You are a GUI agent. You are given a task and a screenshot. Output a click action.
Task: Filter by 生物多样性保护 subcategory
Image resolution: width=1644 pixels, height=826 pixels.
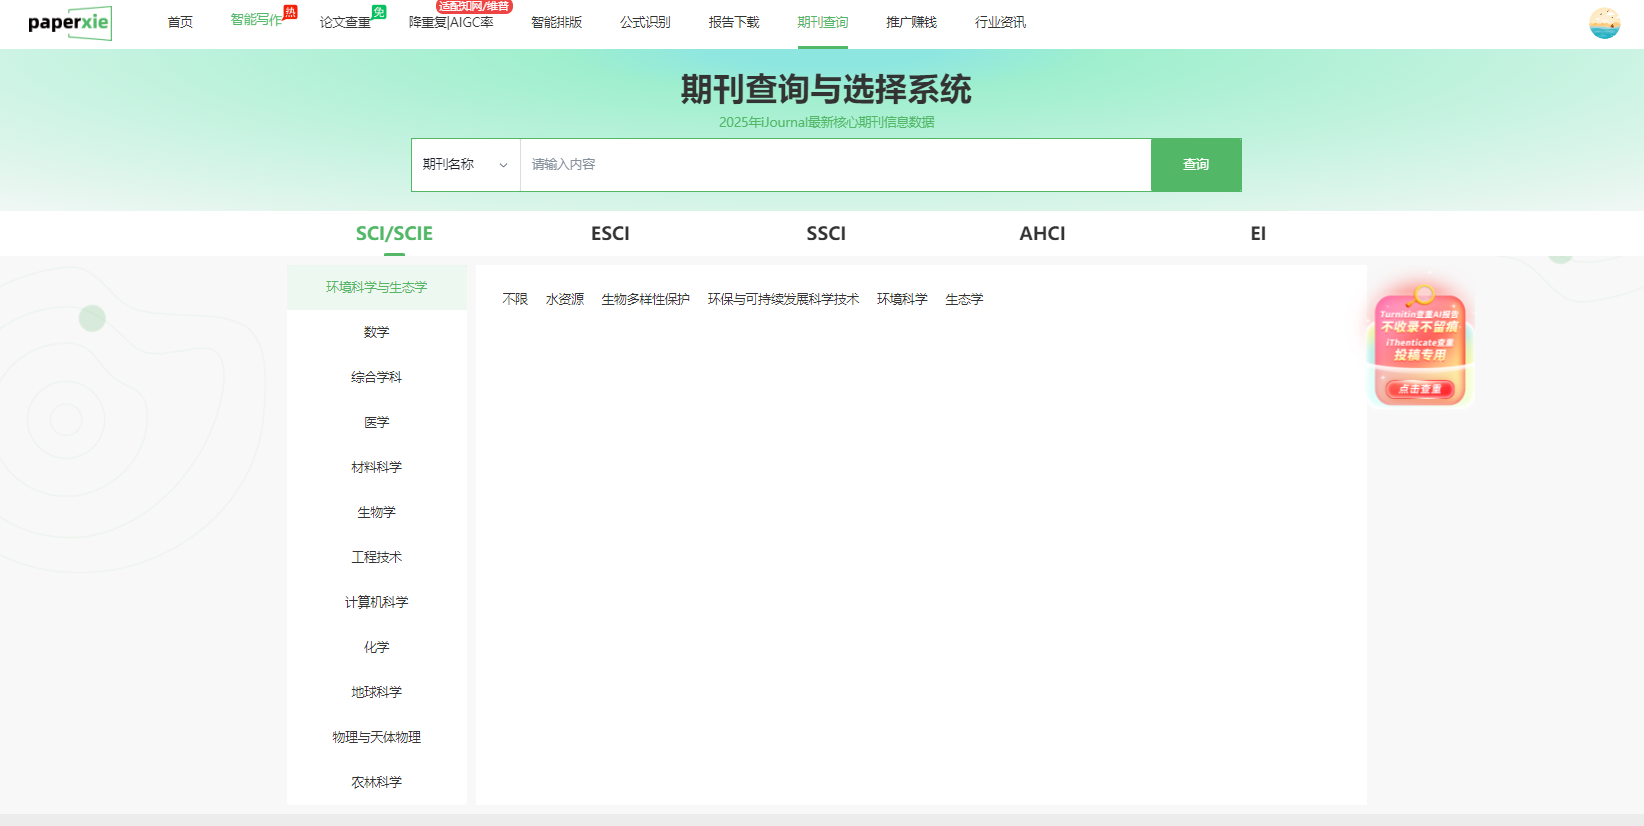coord(645,300)
